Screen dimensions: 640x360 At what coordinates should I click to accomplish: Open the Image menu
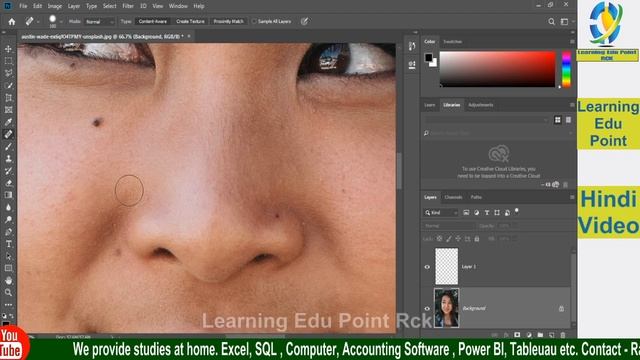pyautogui.click(x=55, y=6)
